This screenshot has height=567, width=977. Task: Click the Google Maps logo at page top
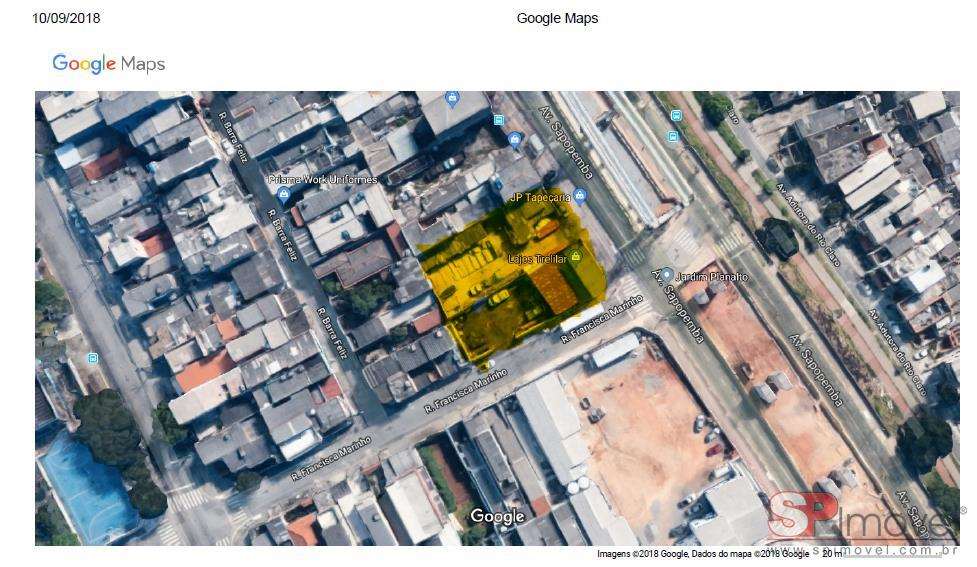[109, 64]
